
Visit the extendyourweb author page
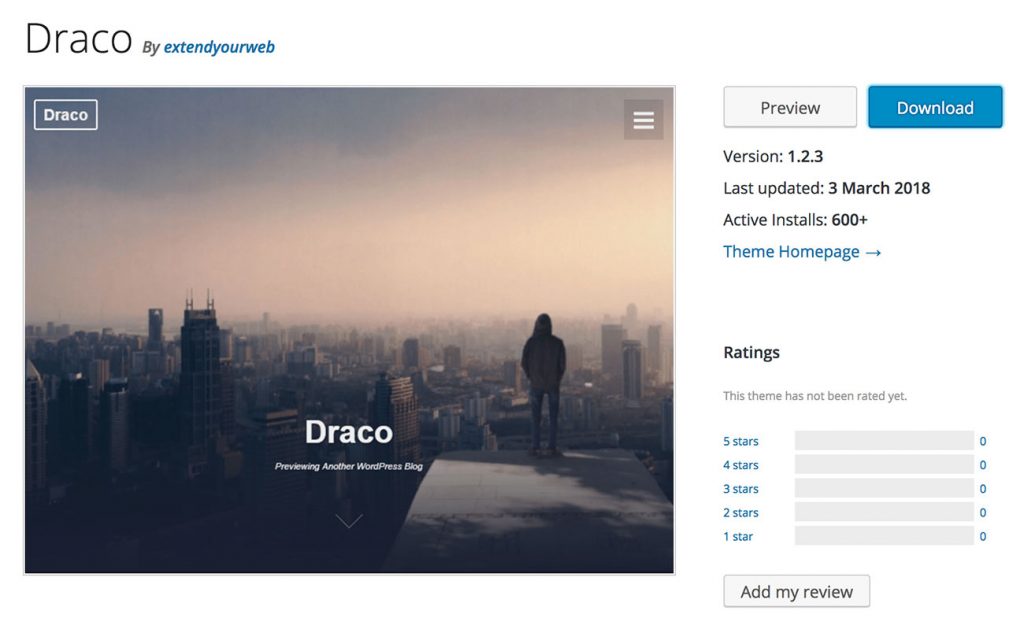219,47
